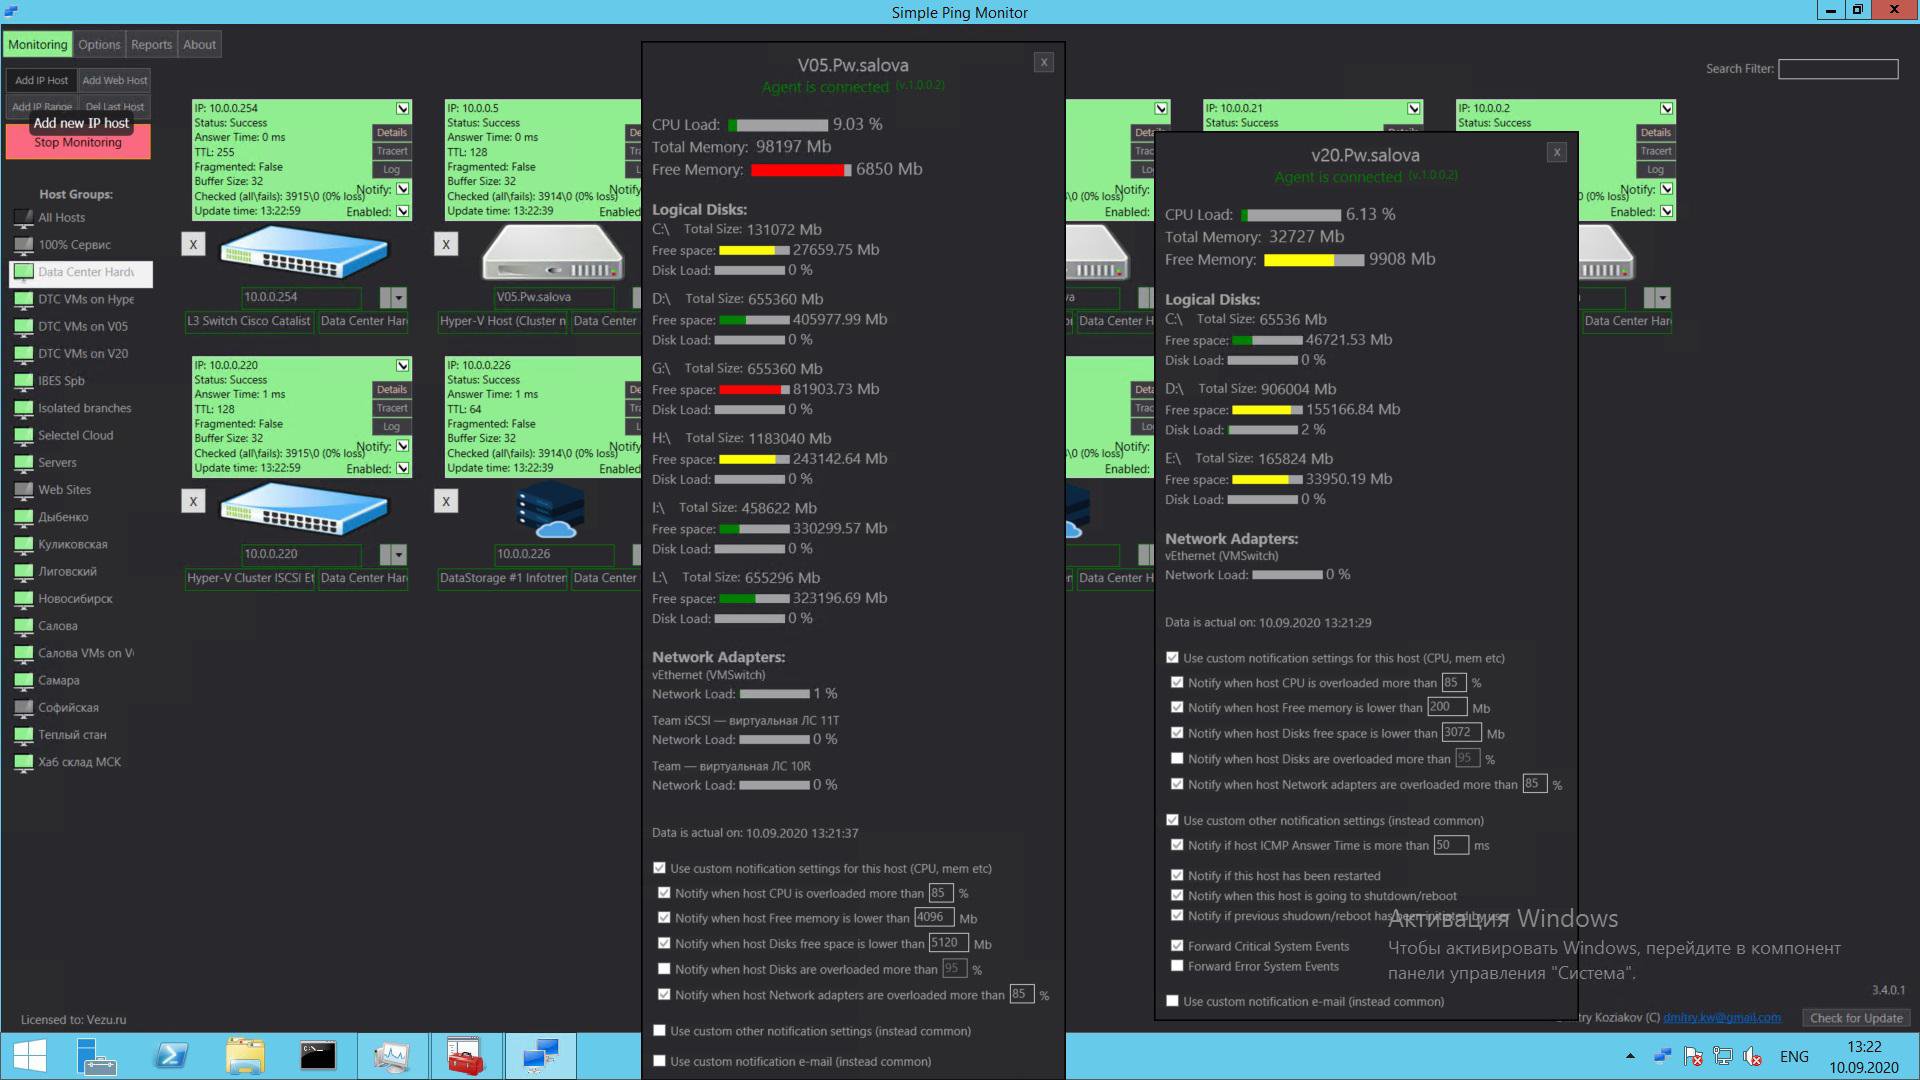Run Tracert for host 10.0.0.220
Screen dimensions: 1920x1080
click(x=392, y=408)
